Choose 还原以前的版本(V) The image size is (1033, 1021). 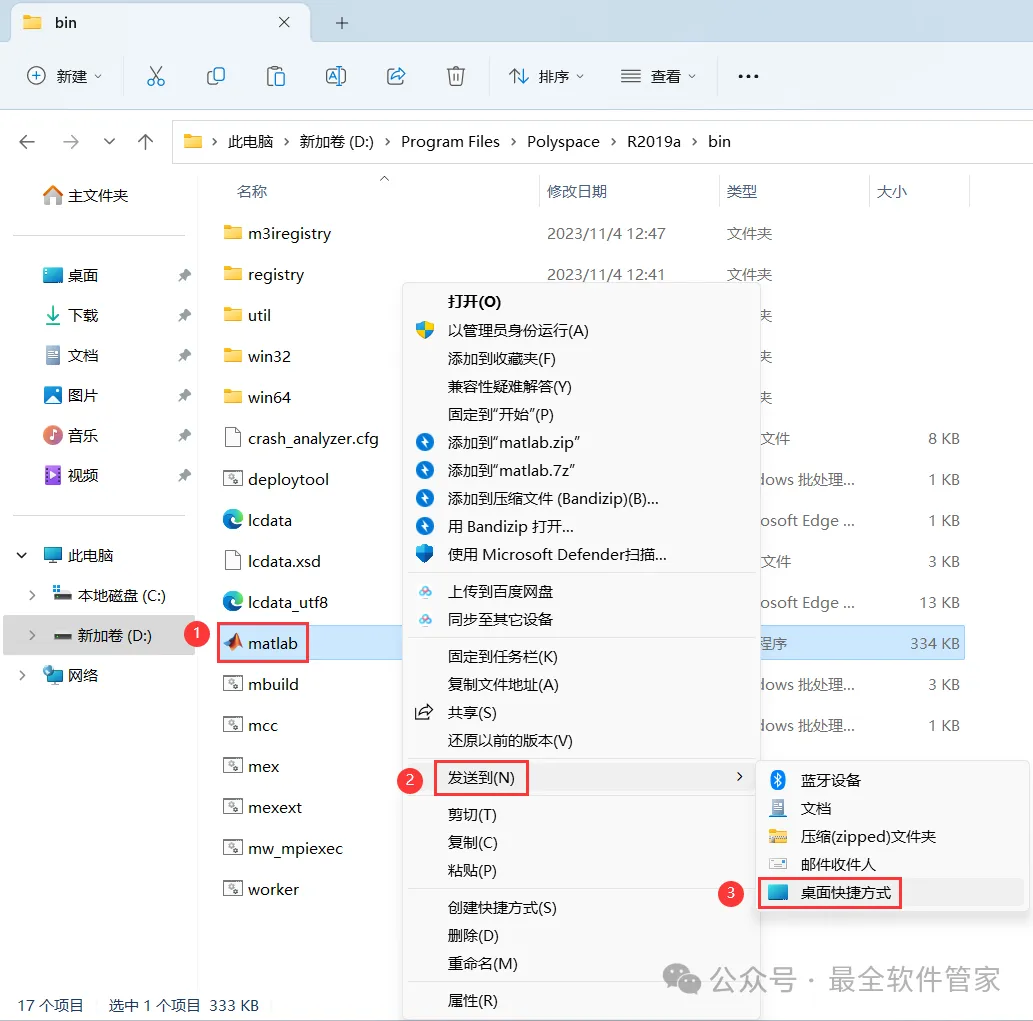(510, 740)
